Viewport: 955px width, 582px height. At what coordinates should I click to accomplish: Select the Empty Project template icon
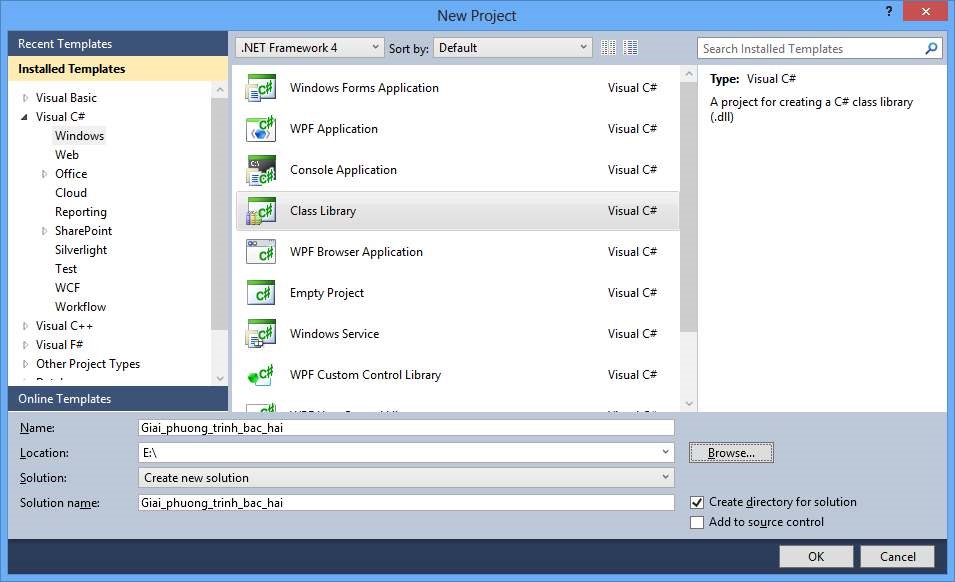click(x=261, y=293)
